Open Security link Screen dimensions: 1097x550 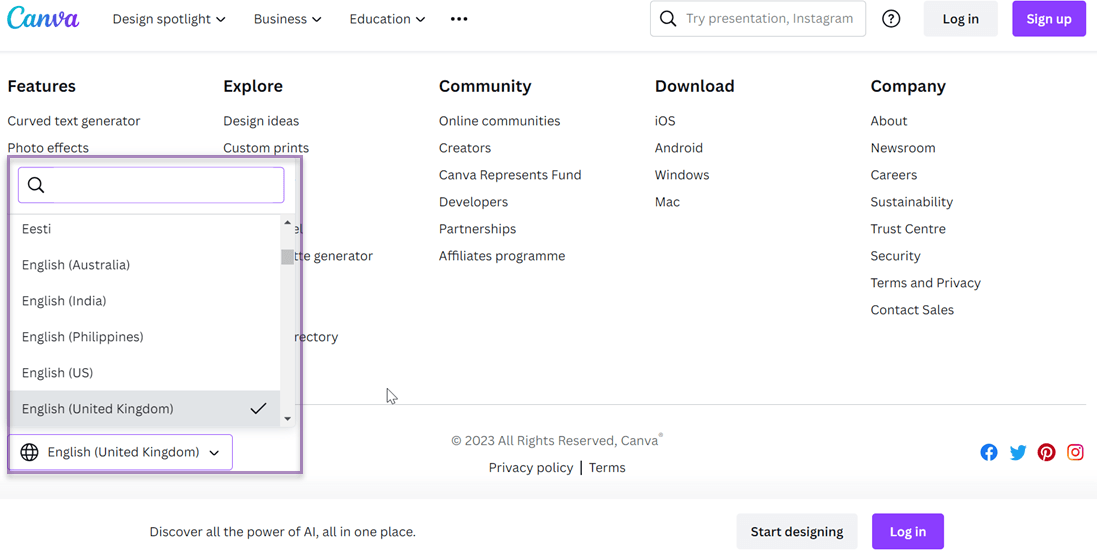point(896,256)
